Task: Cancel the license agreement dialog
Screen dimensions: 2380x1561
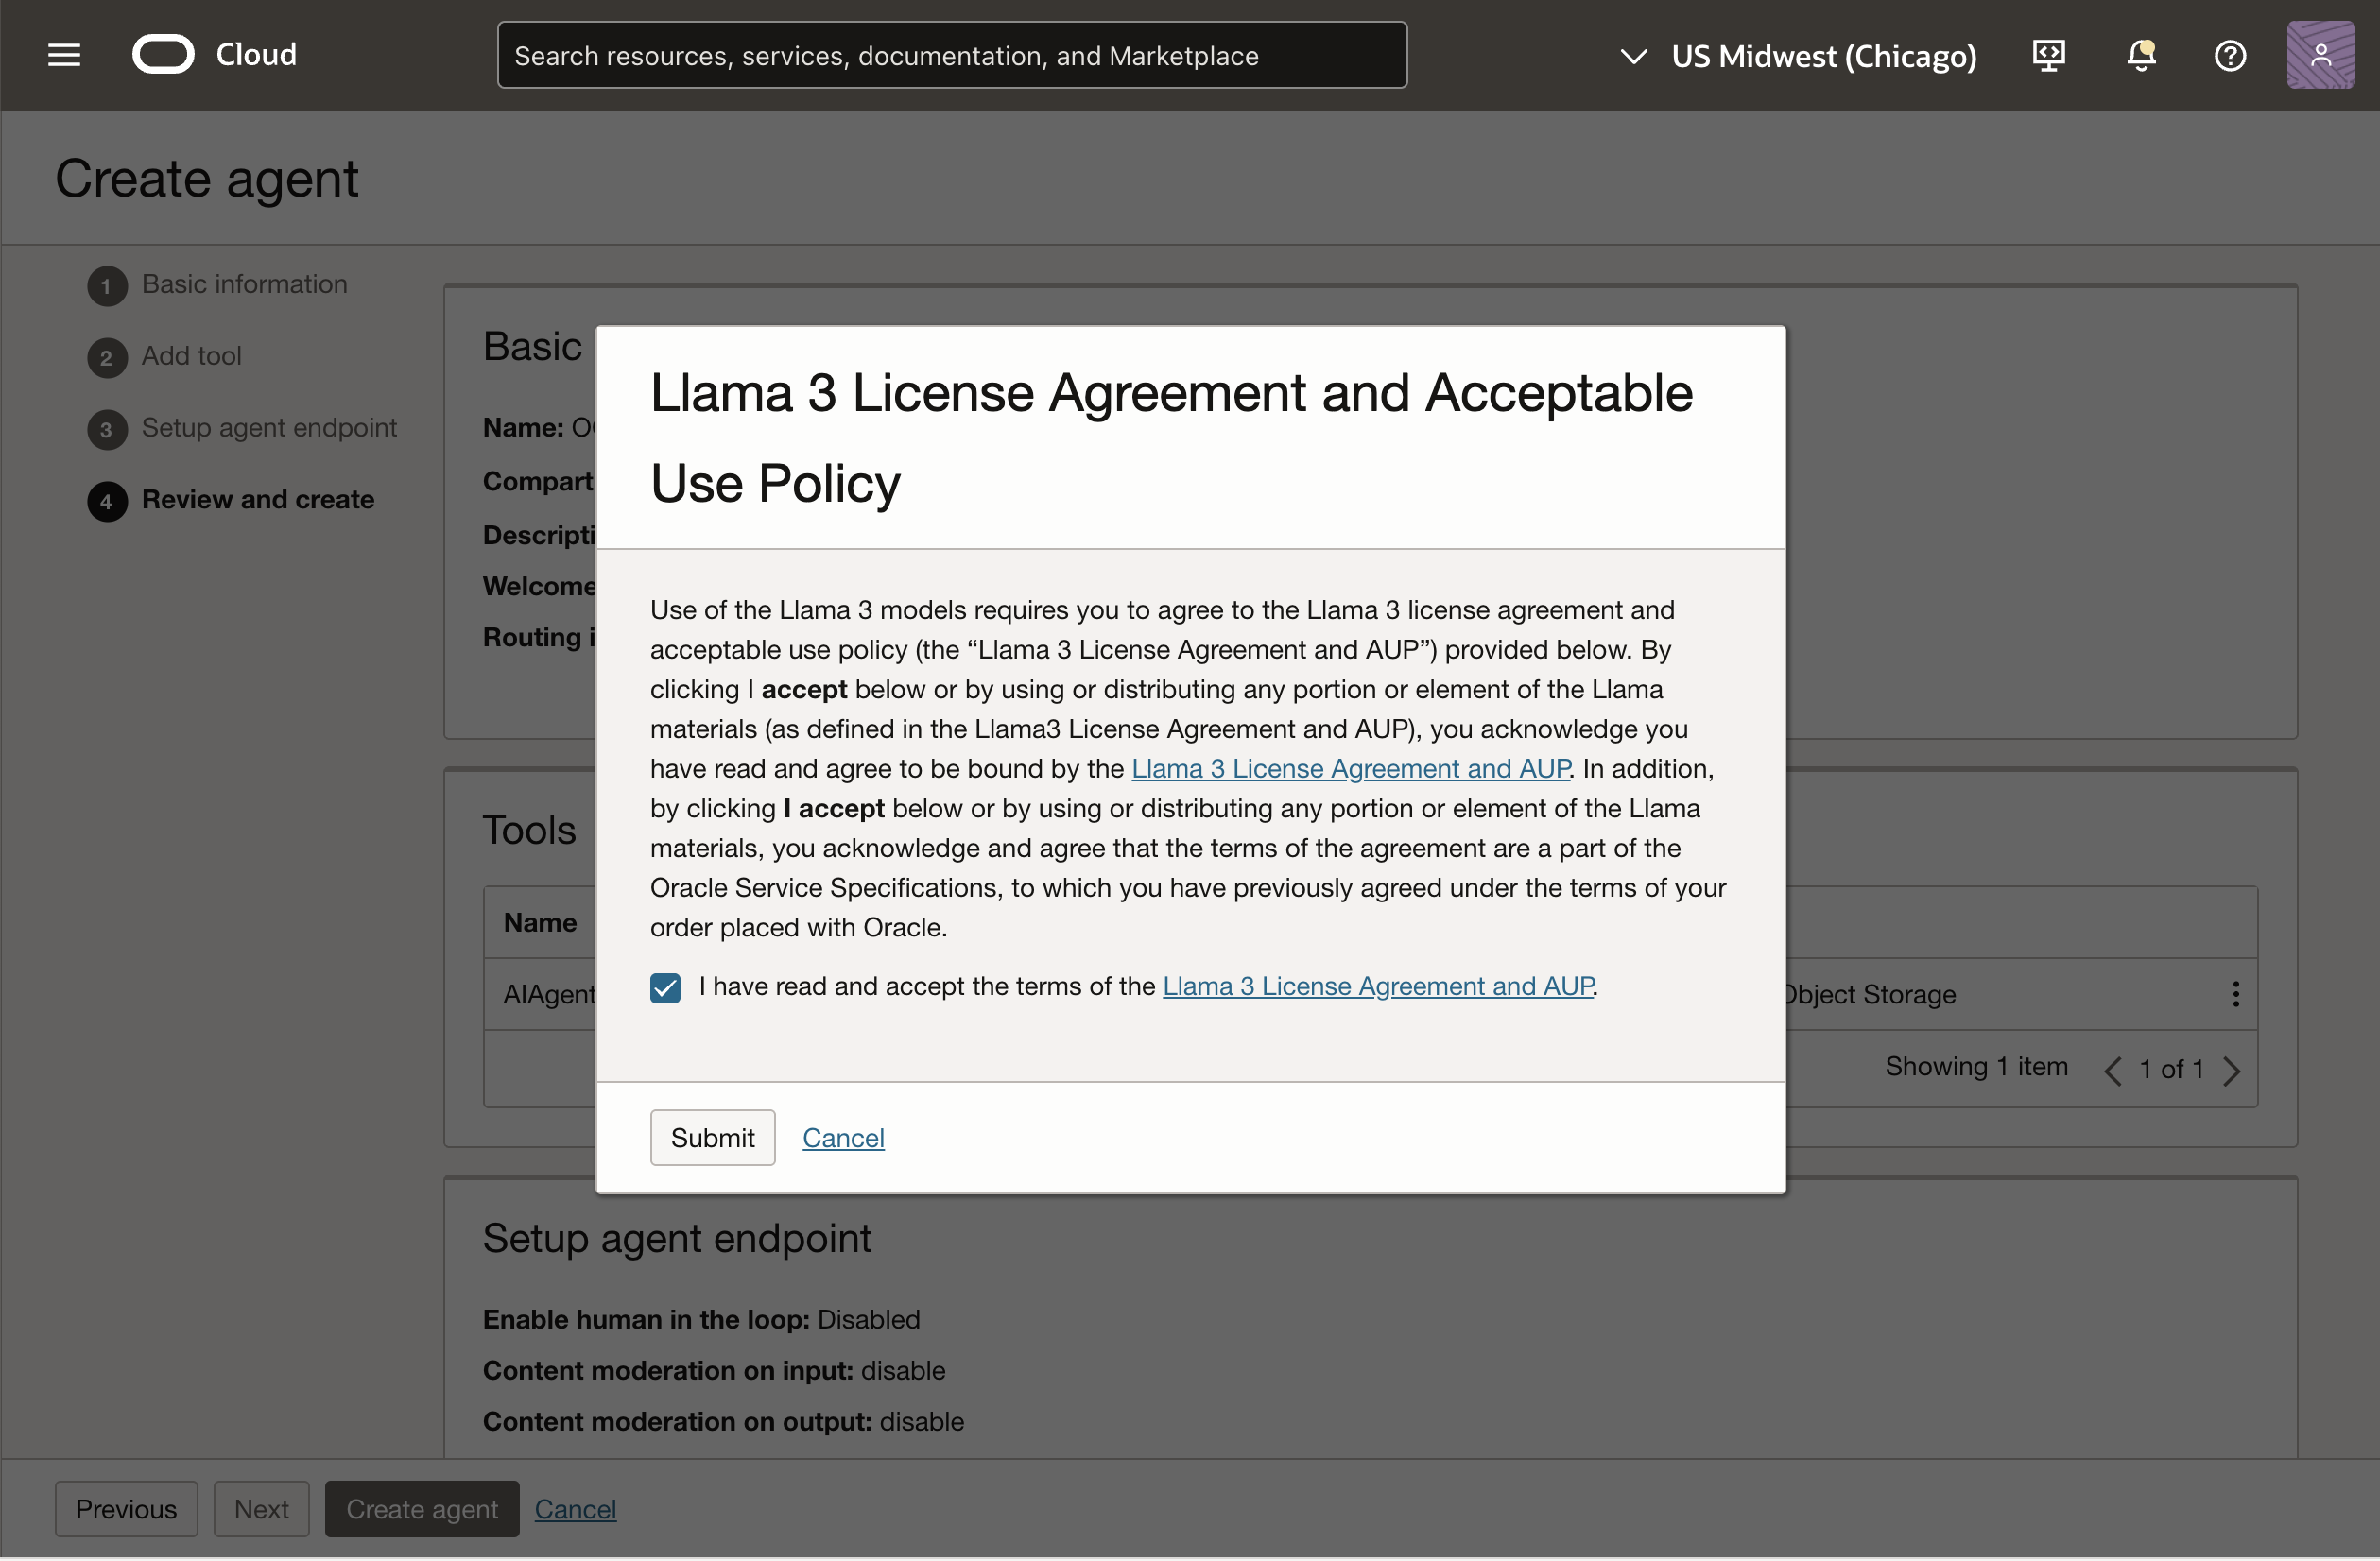Action: pyautogui.click(x=843, y=1138)
